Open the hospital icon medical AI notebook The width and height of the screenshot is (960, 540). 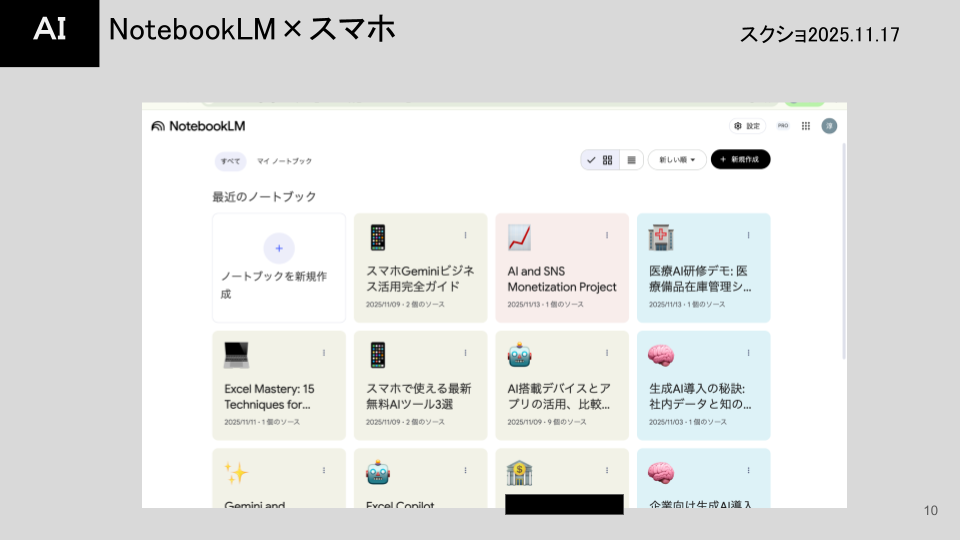coord(703,268)
